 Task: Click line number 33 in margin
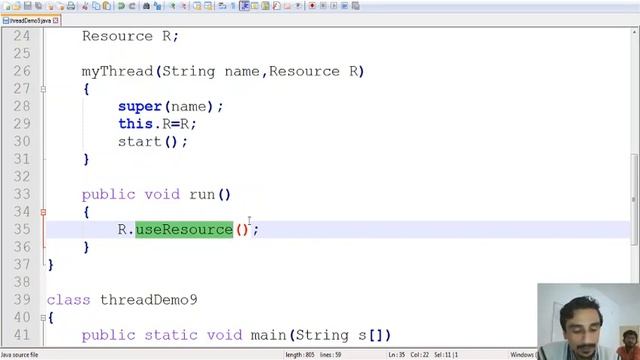click(22, 194)
